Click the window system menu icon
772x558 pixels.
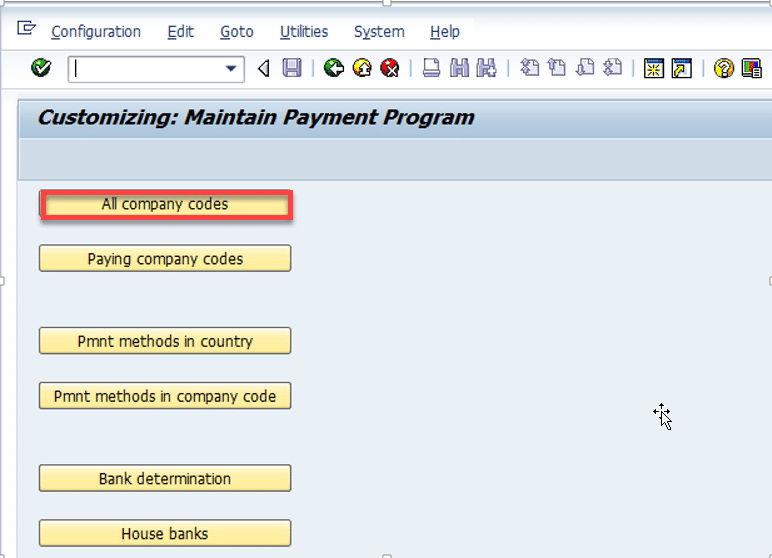(x=26, y=28)
